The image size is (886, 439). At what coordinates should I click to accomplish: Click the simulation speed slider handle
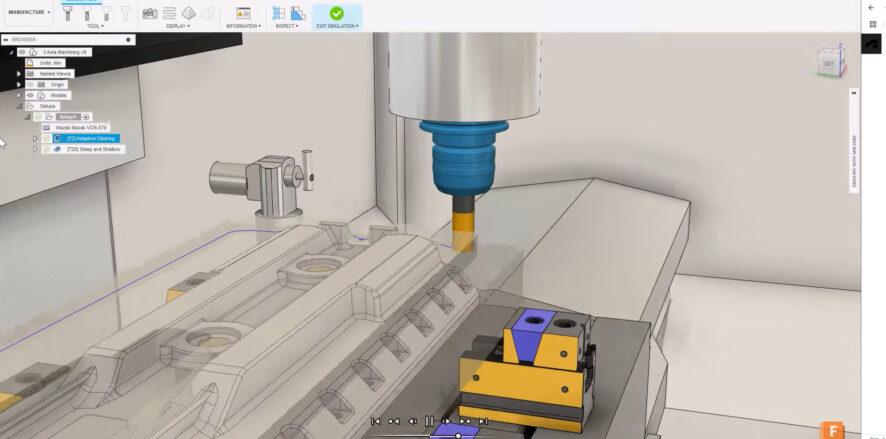click(x=458, y=436)
